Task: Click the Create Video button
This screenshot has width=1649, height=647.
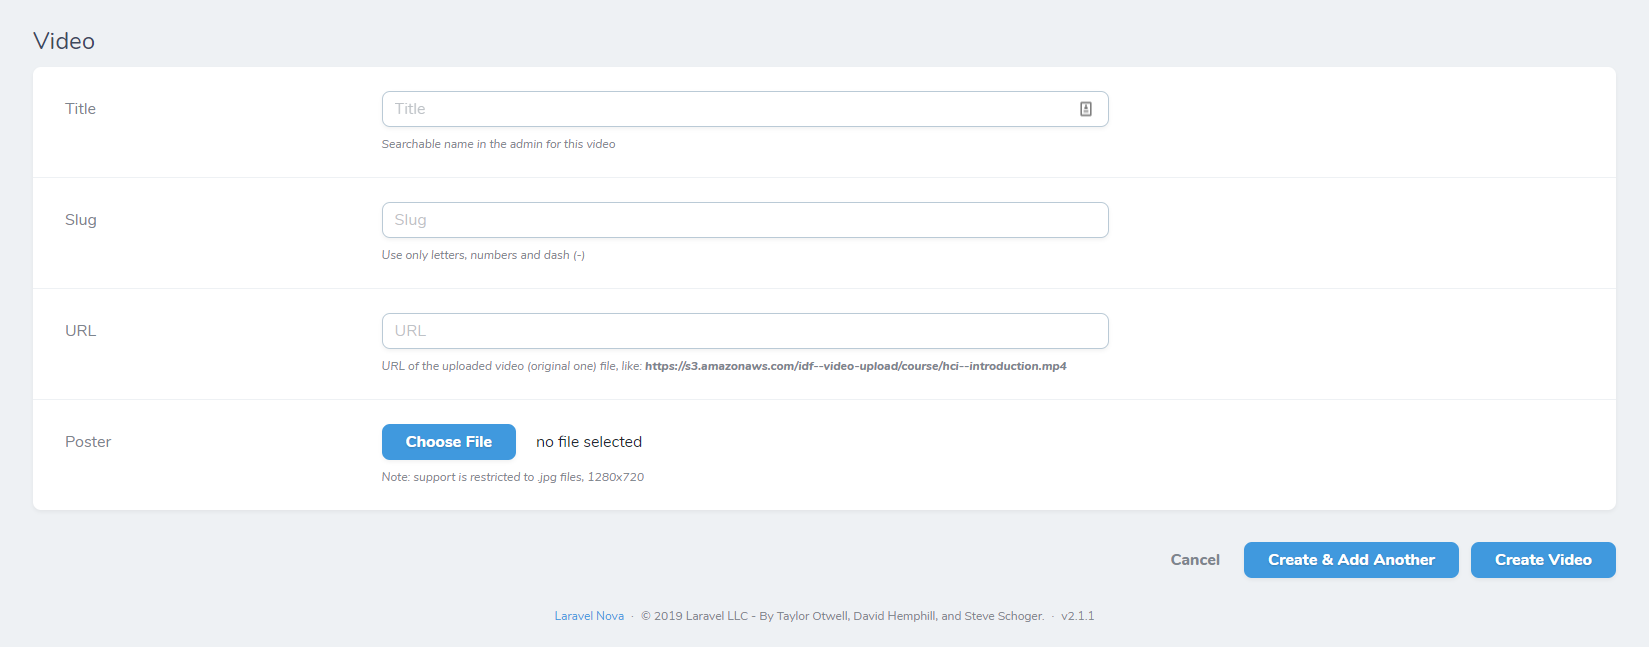Action: click(x=1543, y=560)
